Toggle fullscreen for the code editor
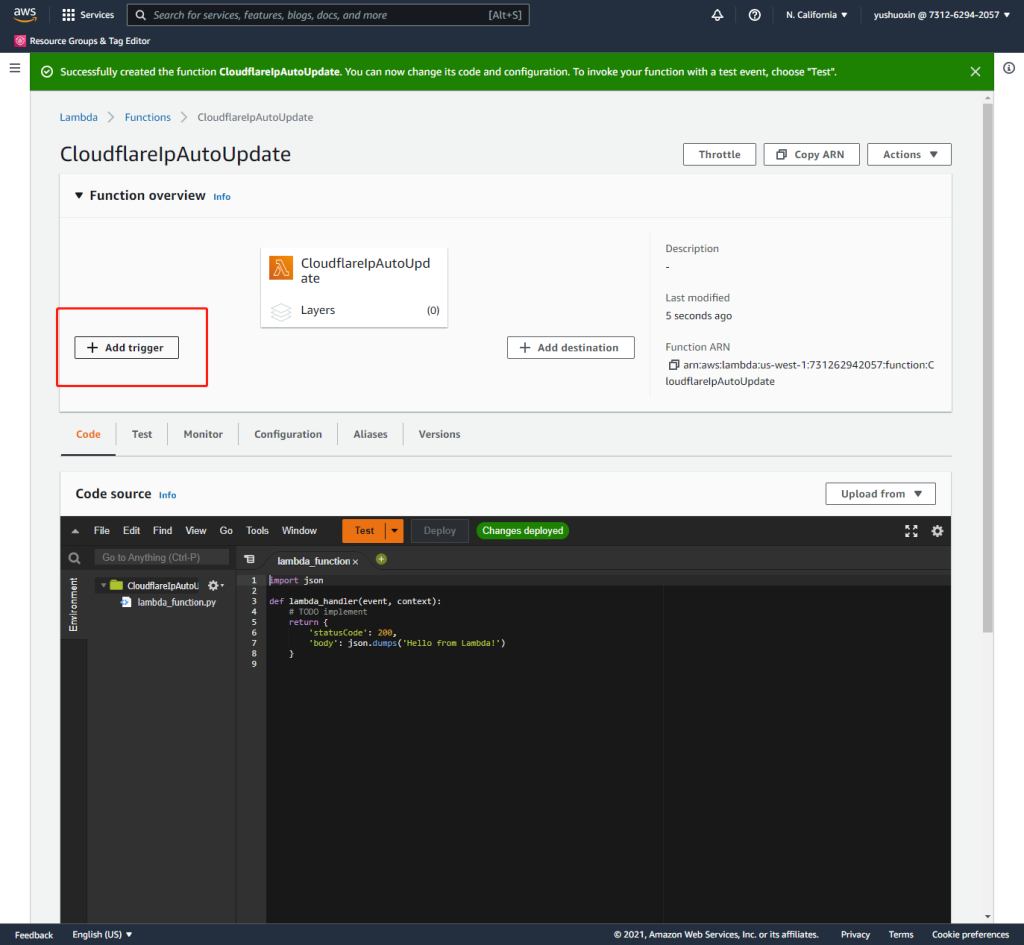The height and width of the screenshot is (945, 1024). coord(911,531)
